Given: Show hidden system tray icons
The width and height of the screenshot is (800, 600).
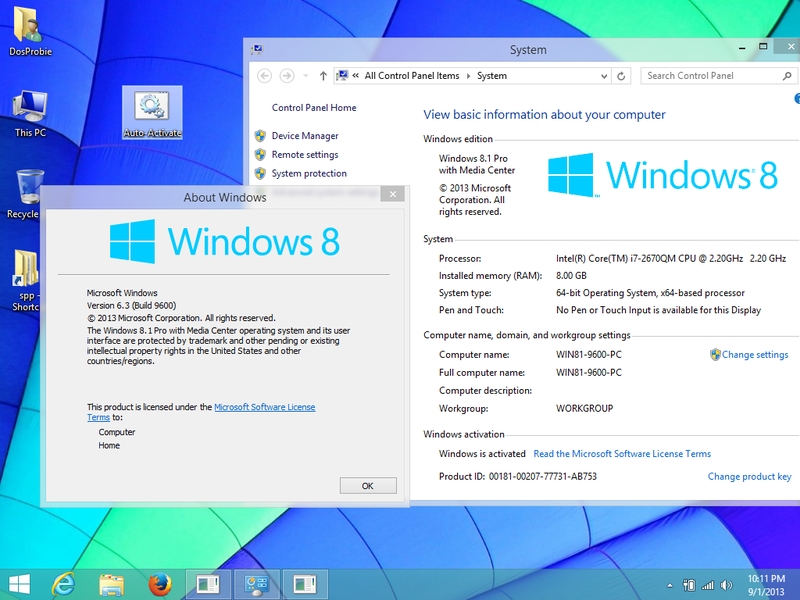Looking at the screenshot, I should pos(670,586).
